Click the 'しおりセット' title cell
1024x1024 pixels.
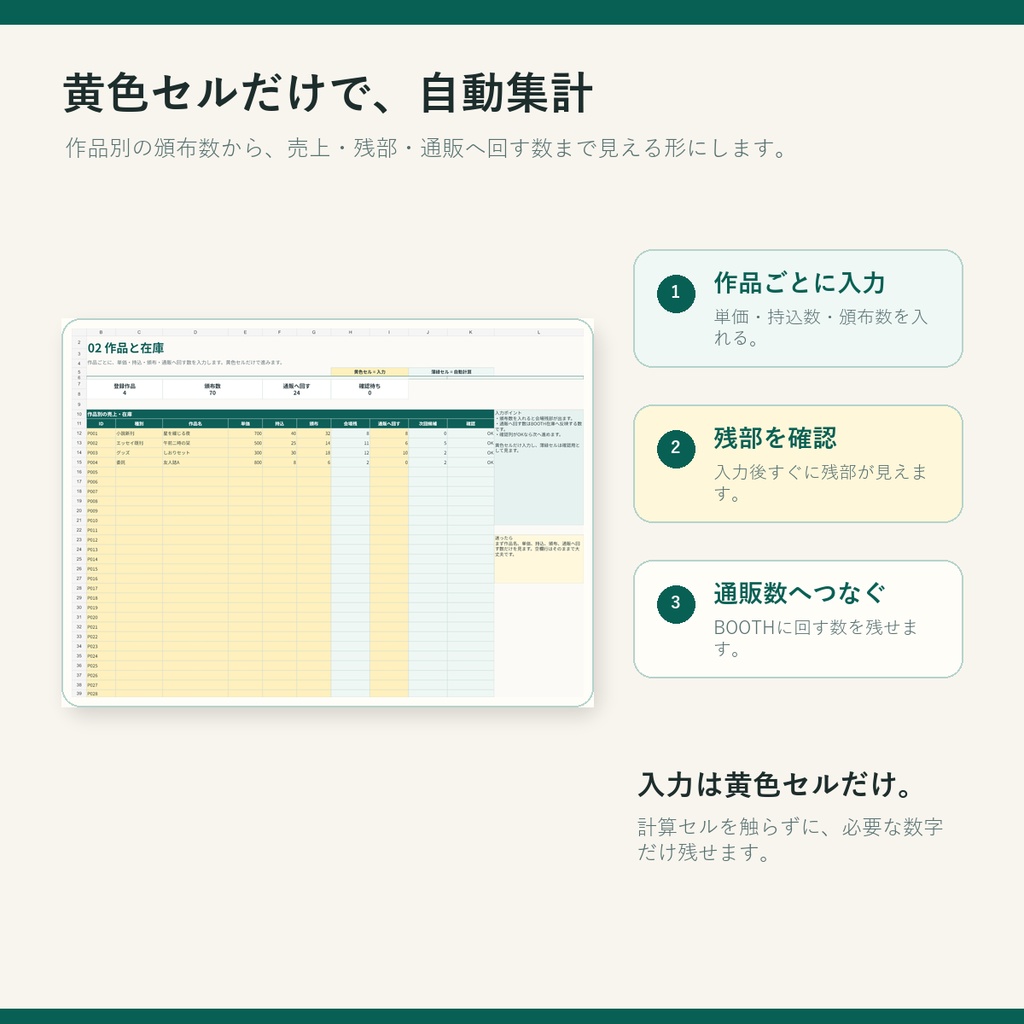(x=195, y=453)
